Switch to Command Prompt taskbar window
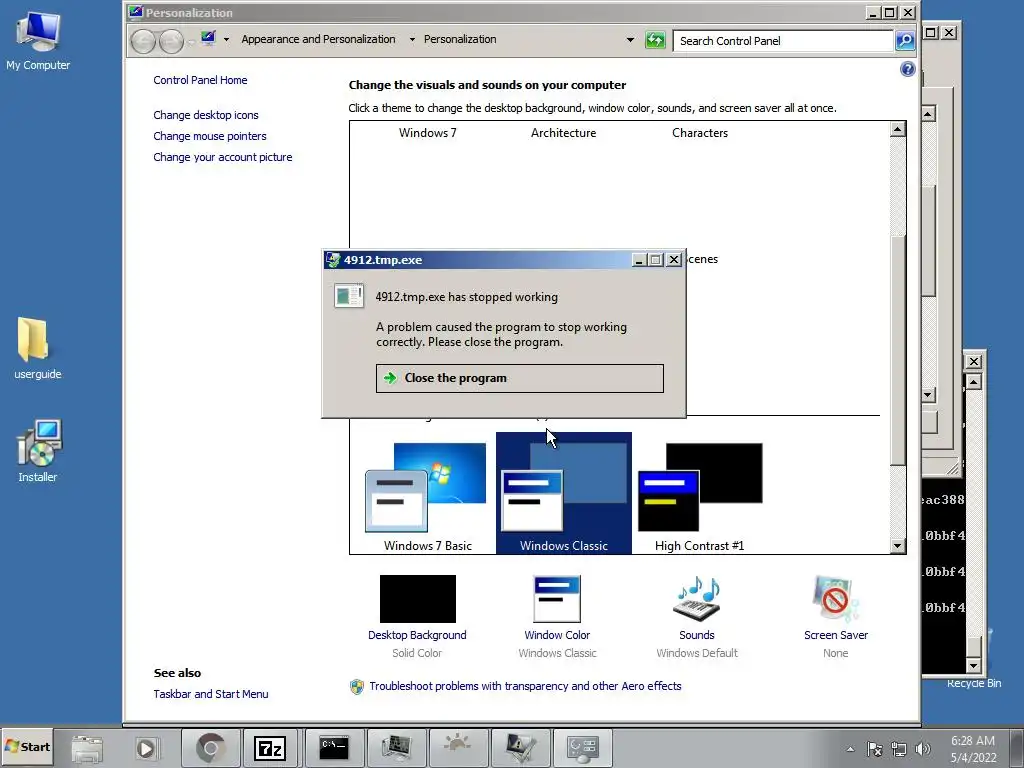 (334, 748)
